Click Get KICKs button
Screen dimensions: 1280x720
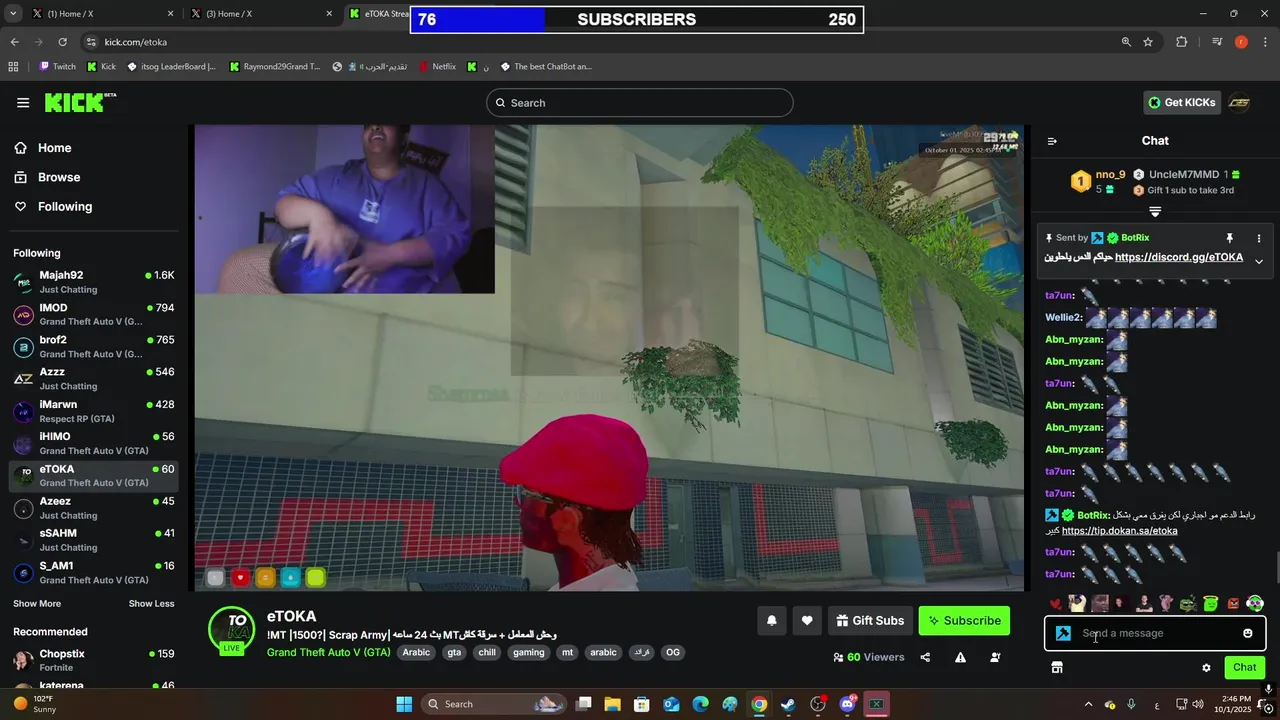(1182, 102)
